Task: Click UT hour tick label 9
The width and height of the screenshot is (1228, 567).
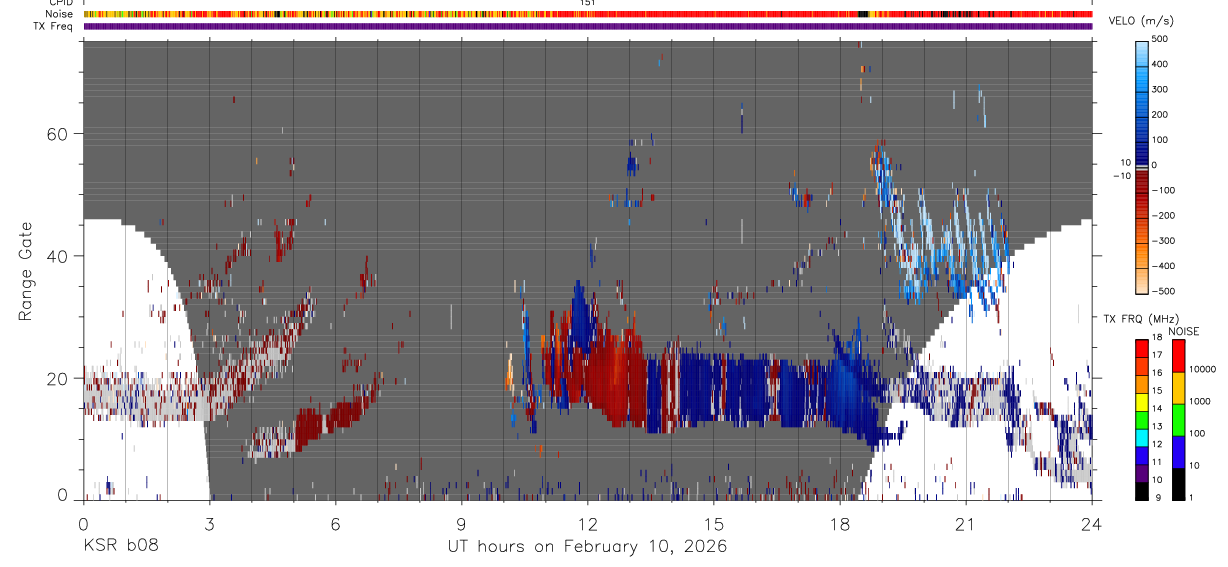Action: click(462, 523)
